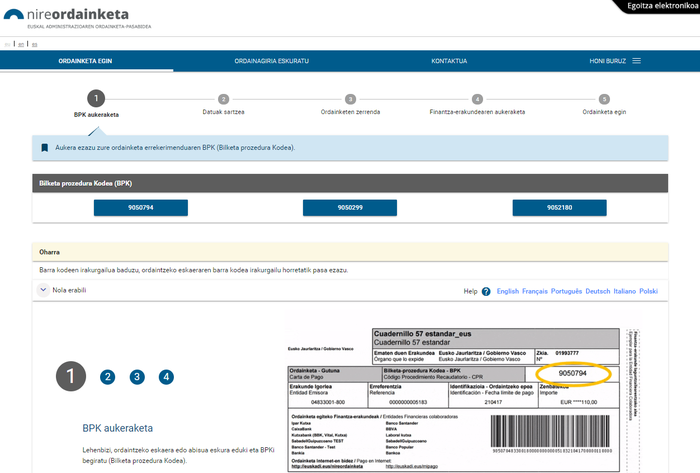700x473 pixels.
Task: Click the bookmark icon in the blue notice
Action: (x=44, y=147)
